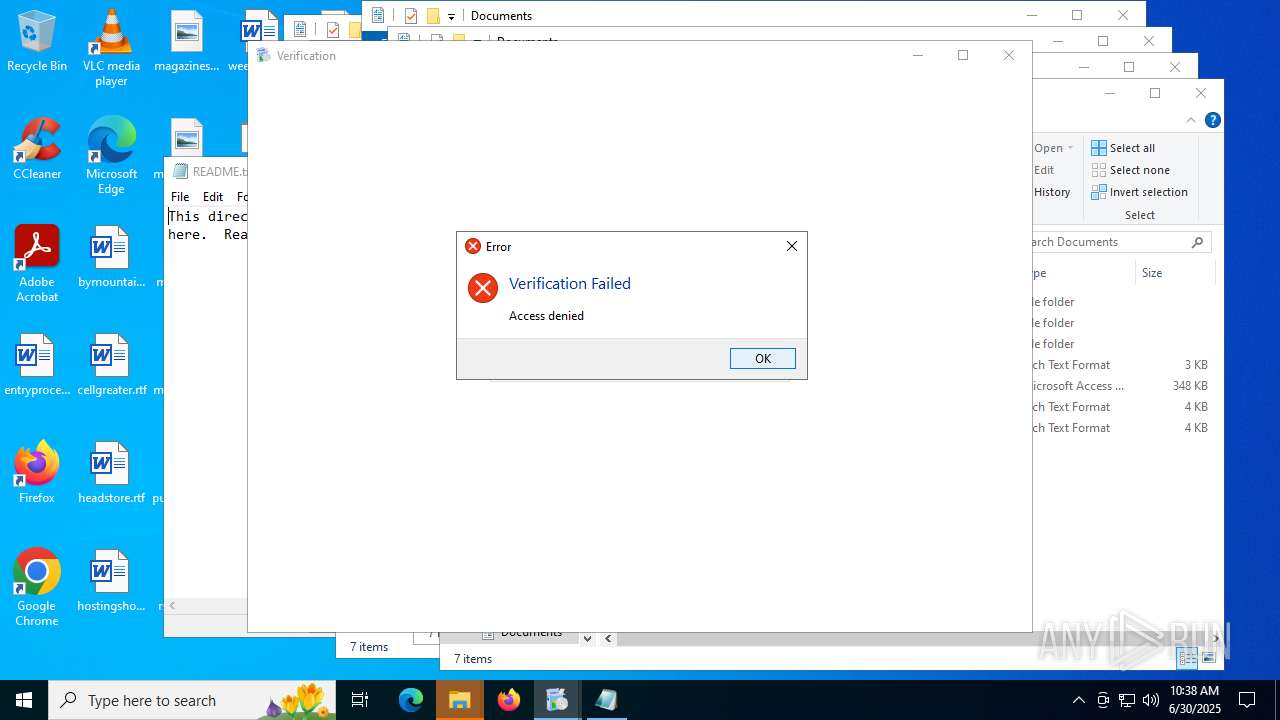Select the magazines... image file on desktop
The image size is (1280, 720).
(x=187, y=42)
